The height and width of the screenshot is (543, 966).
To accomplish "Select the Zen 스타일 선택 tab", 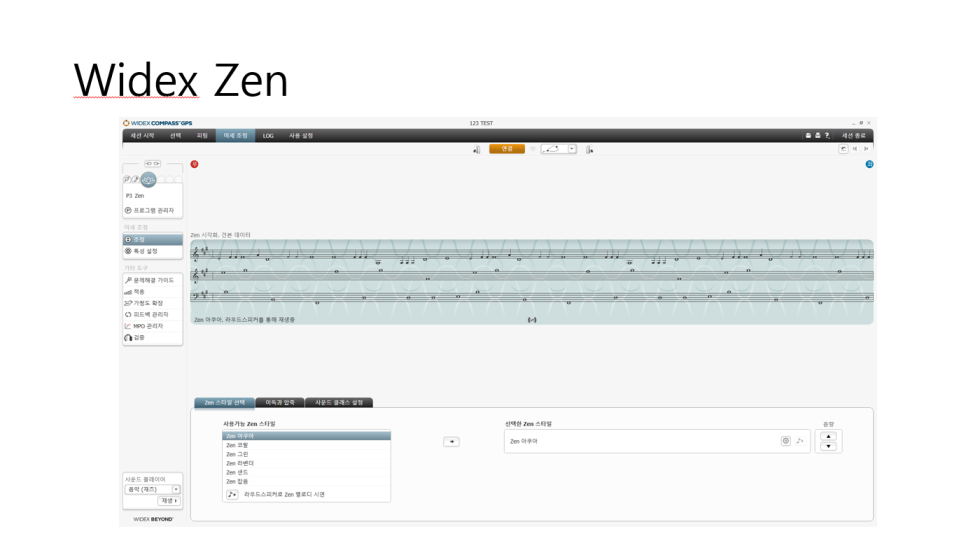I will click(224, 402).
